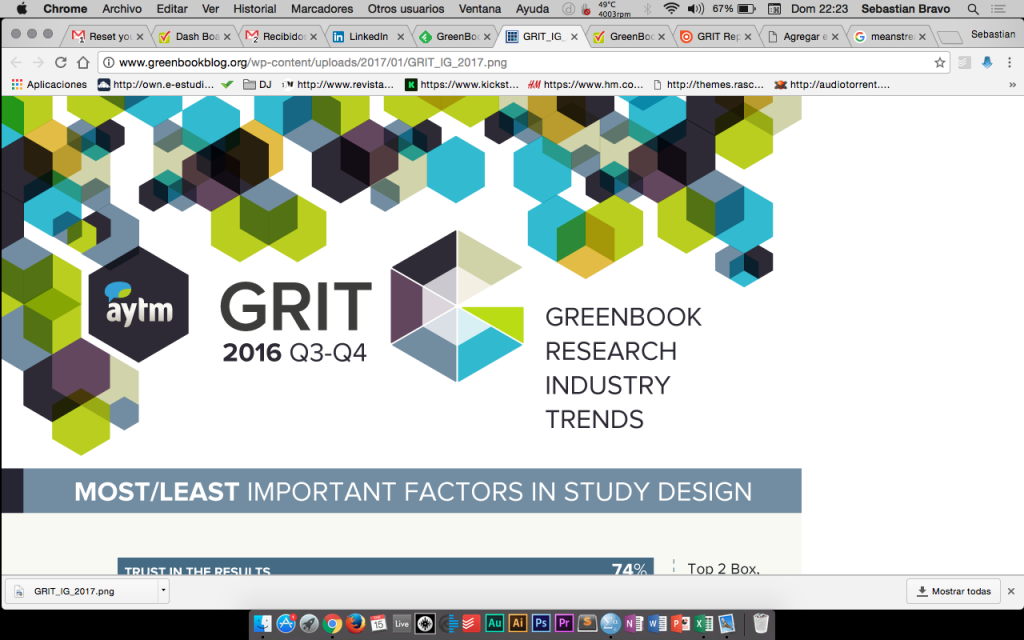Open Microsoft Word from the dock

click(x=657, y=624)
